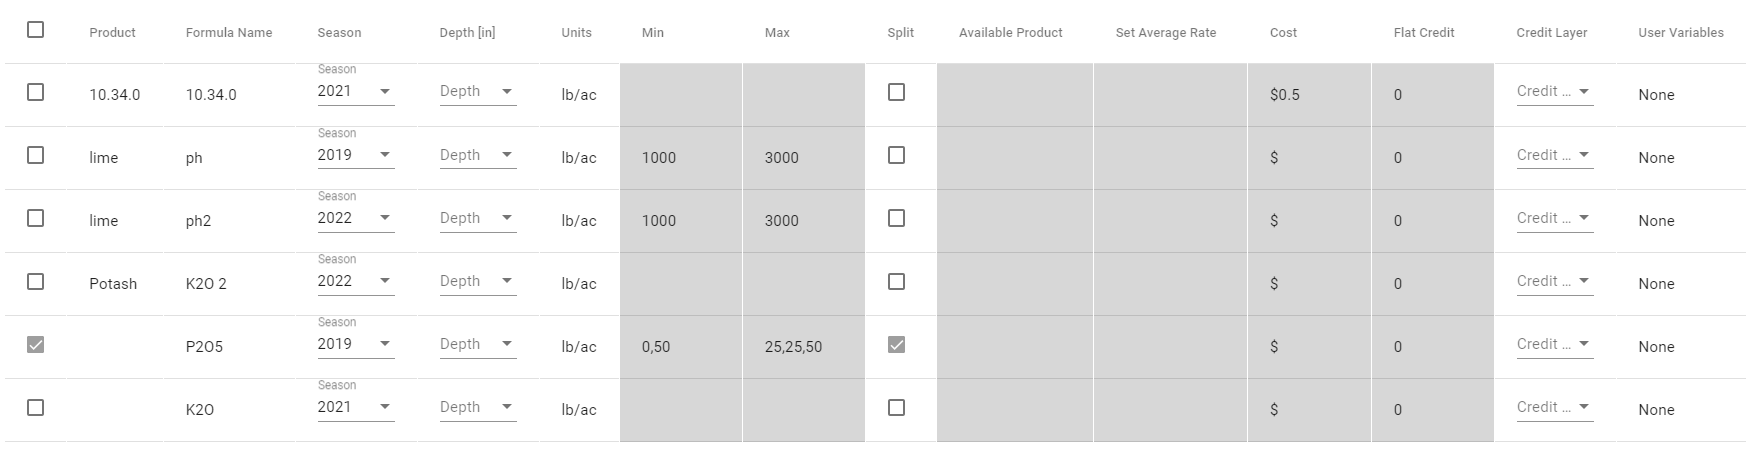Uncheck the P2O5 row selection checkbox
The image size is (1761, 462).
pos(35,345)
